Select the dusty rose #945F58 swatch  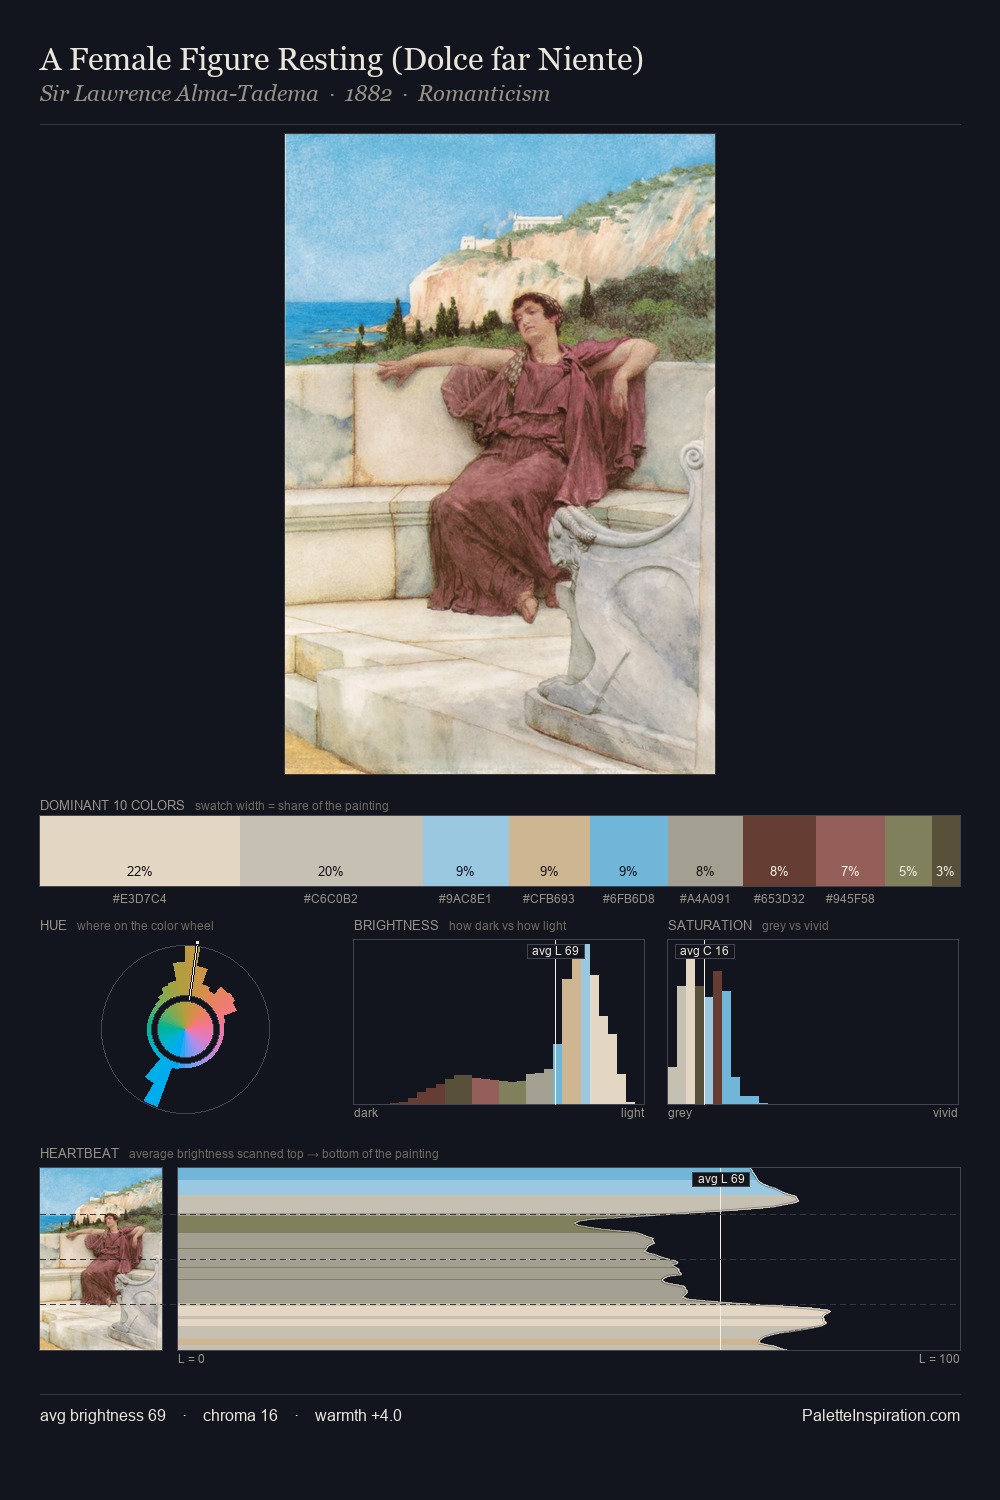[x=850, y=851]
